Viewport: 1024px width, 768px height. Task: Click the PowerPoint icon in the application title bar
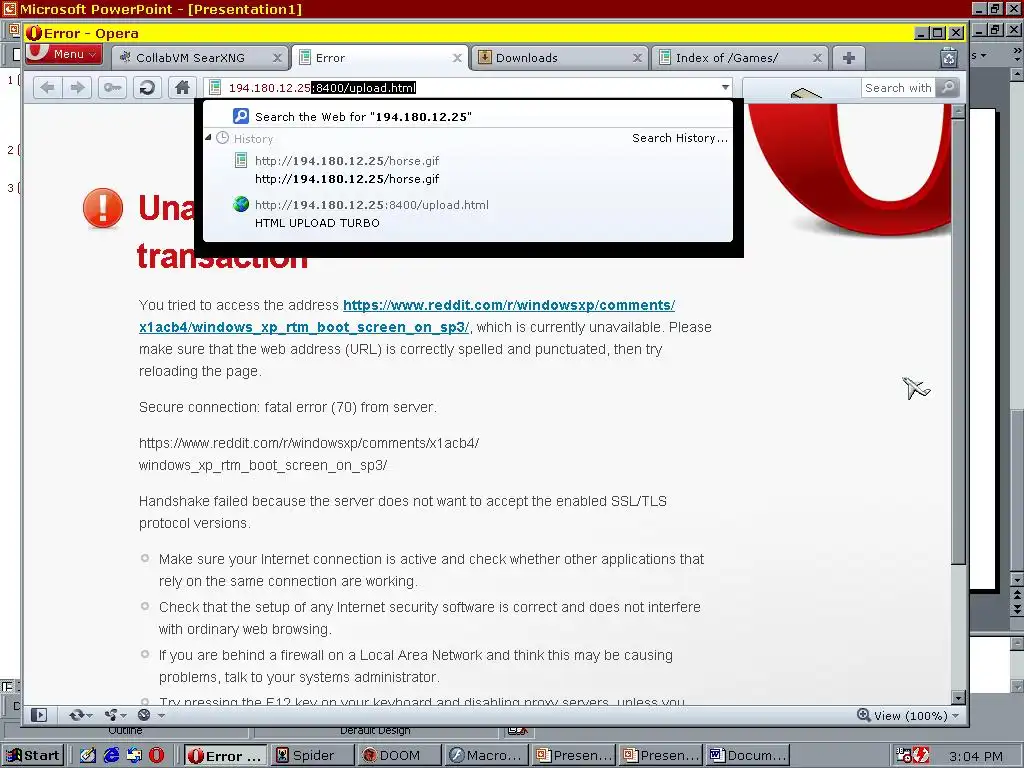tap(9, 9)
